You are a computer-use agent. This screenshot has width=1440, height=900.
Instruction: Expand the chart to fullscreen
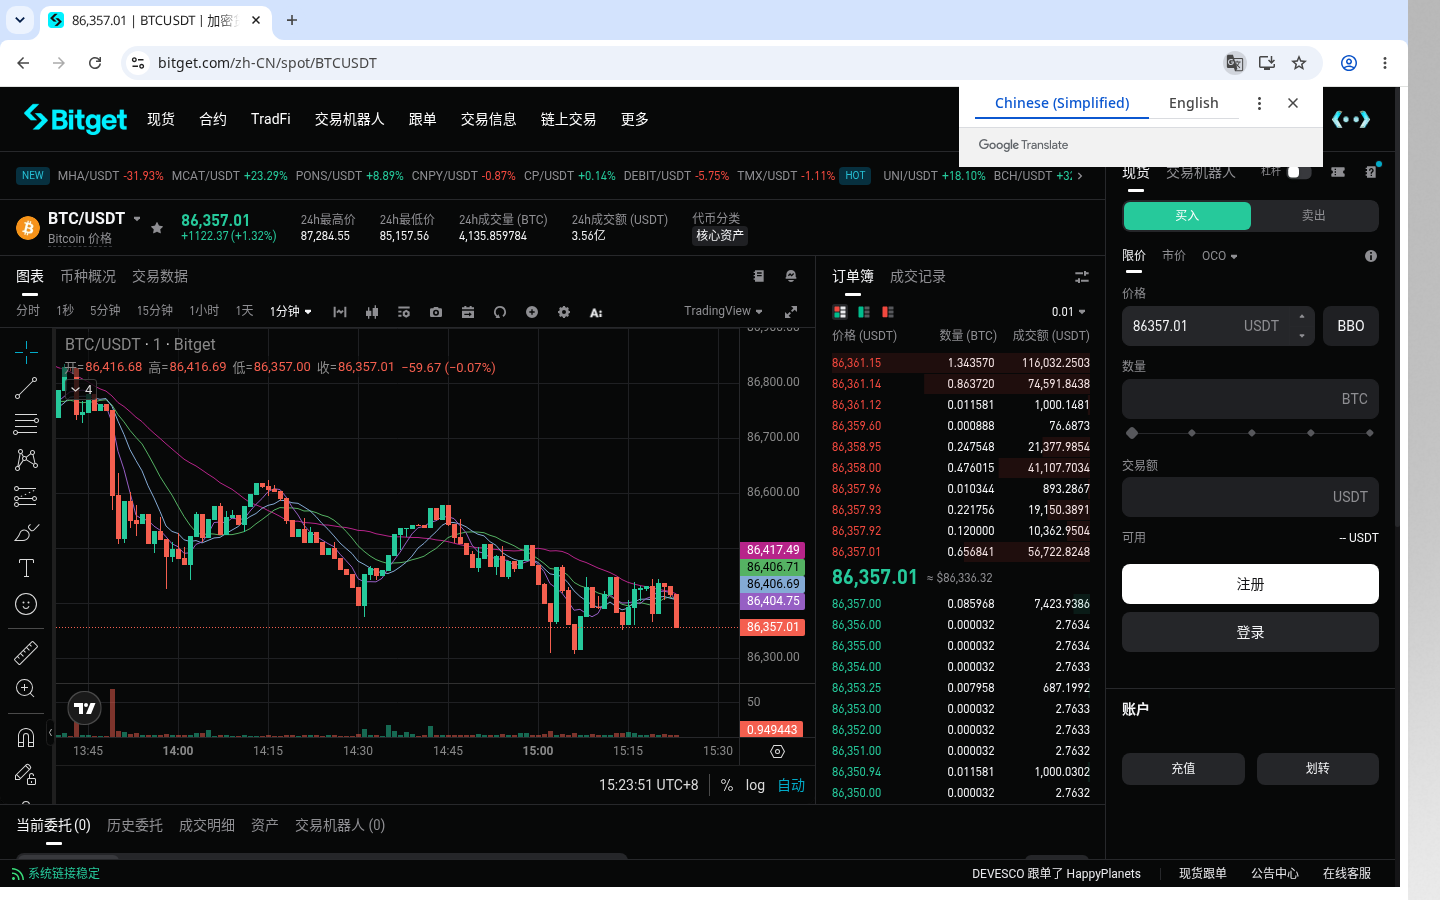pos(791,312)
